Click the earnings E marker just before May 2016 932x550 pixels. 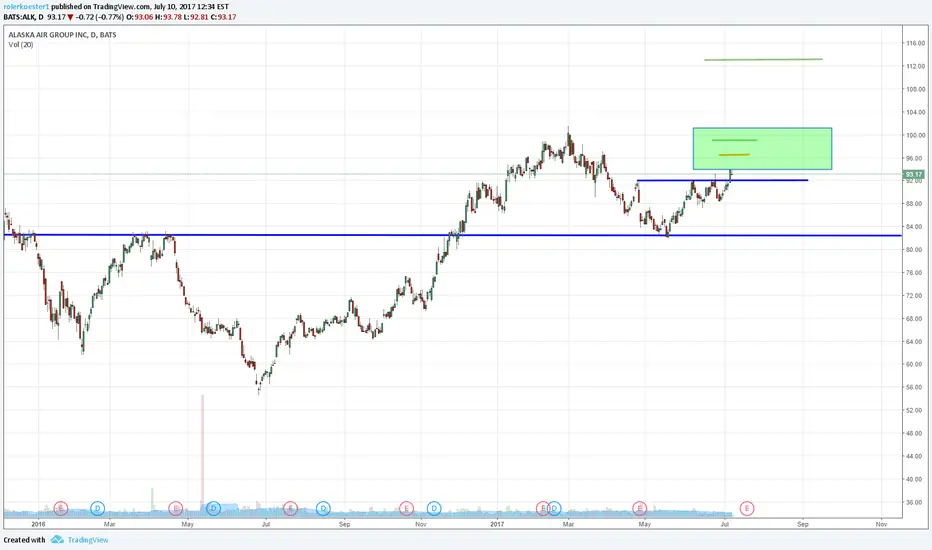[x=175, y=508]
